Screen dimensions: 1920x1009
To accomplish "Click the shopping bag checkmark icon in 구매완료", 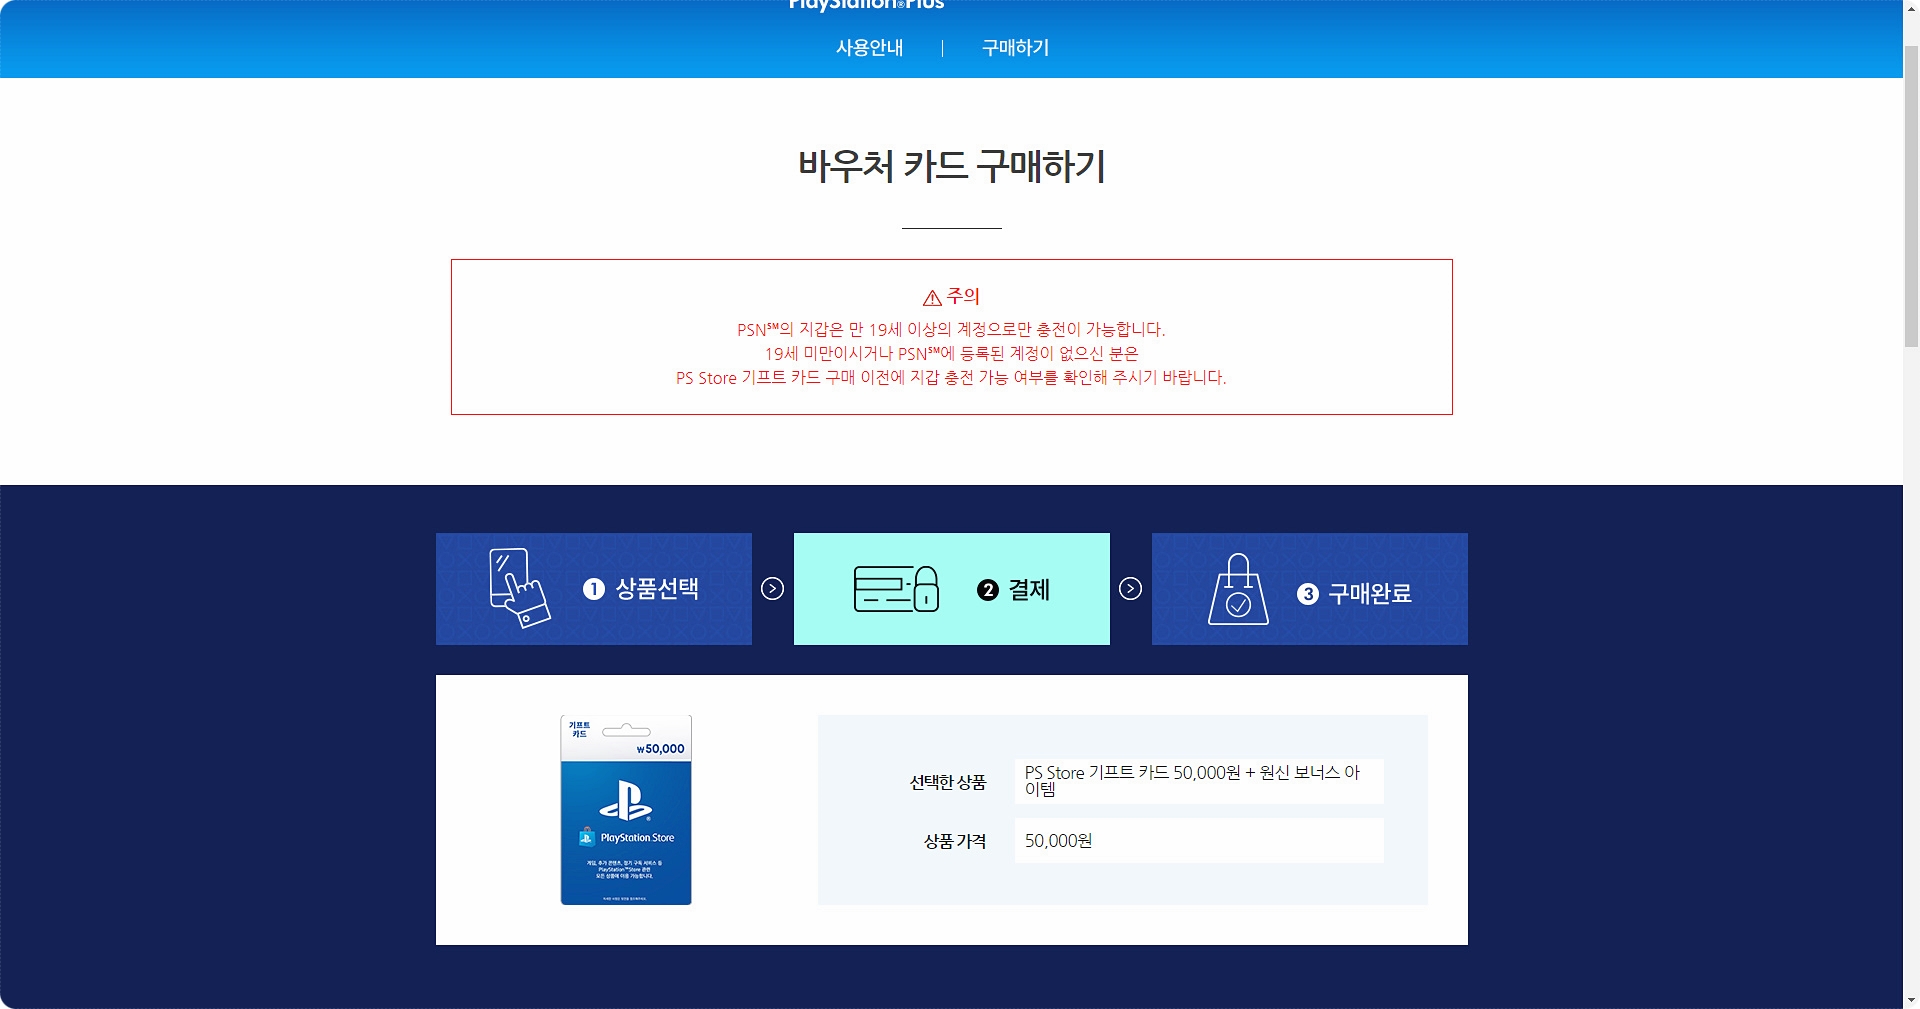I will (1238, 589).
